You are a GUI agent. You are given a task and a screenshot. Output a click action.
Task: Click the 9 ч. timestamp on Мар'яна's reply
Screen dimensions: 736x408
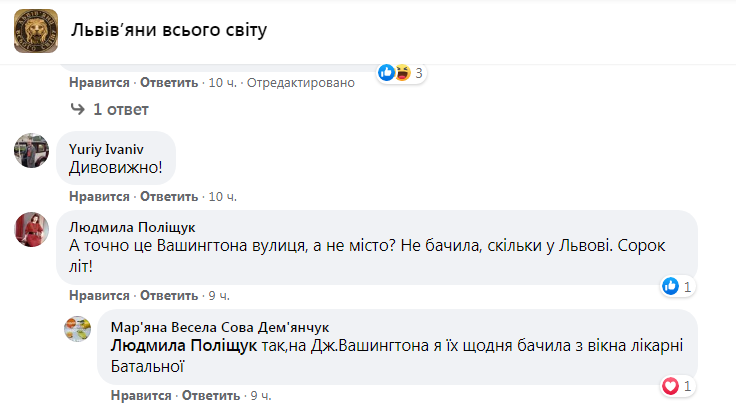pyautogui.click(x=260, y=396)
